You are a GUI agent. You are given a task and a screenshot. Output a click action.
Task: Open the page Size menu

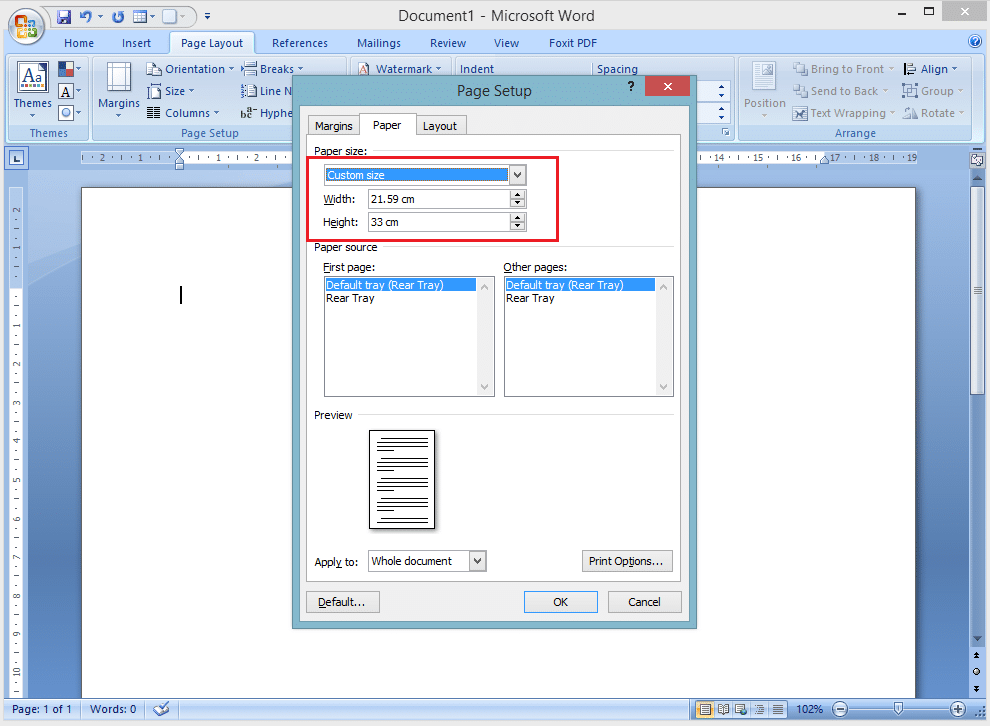click(x=170, y=91)
